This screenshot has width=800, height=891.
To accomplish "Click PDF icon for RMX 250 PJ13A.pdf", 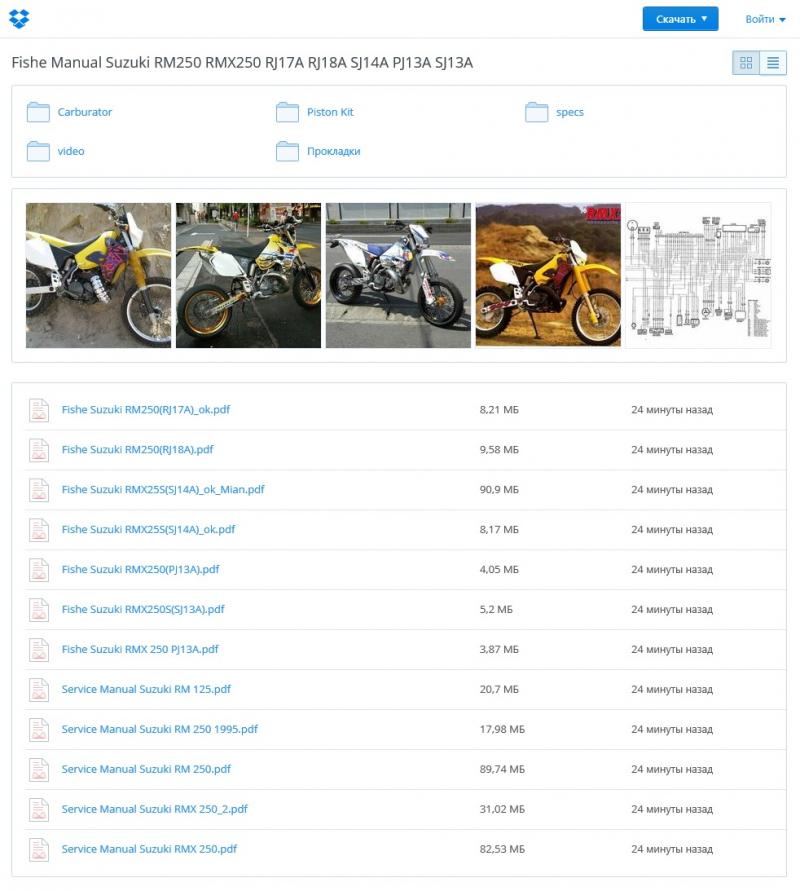I will [x=39, y=649].
